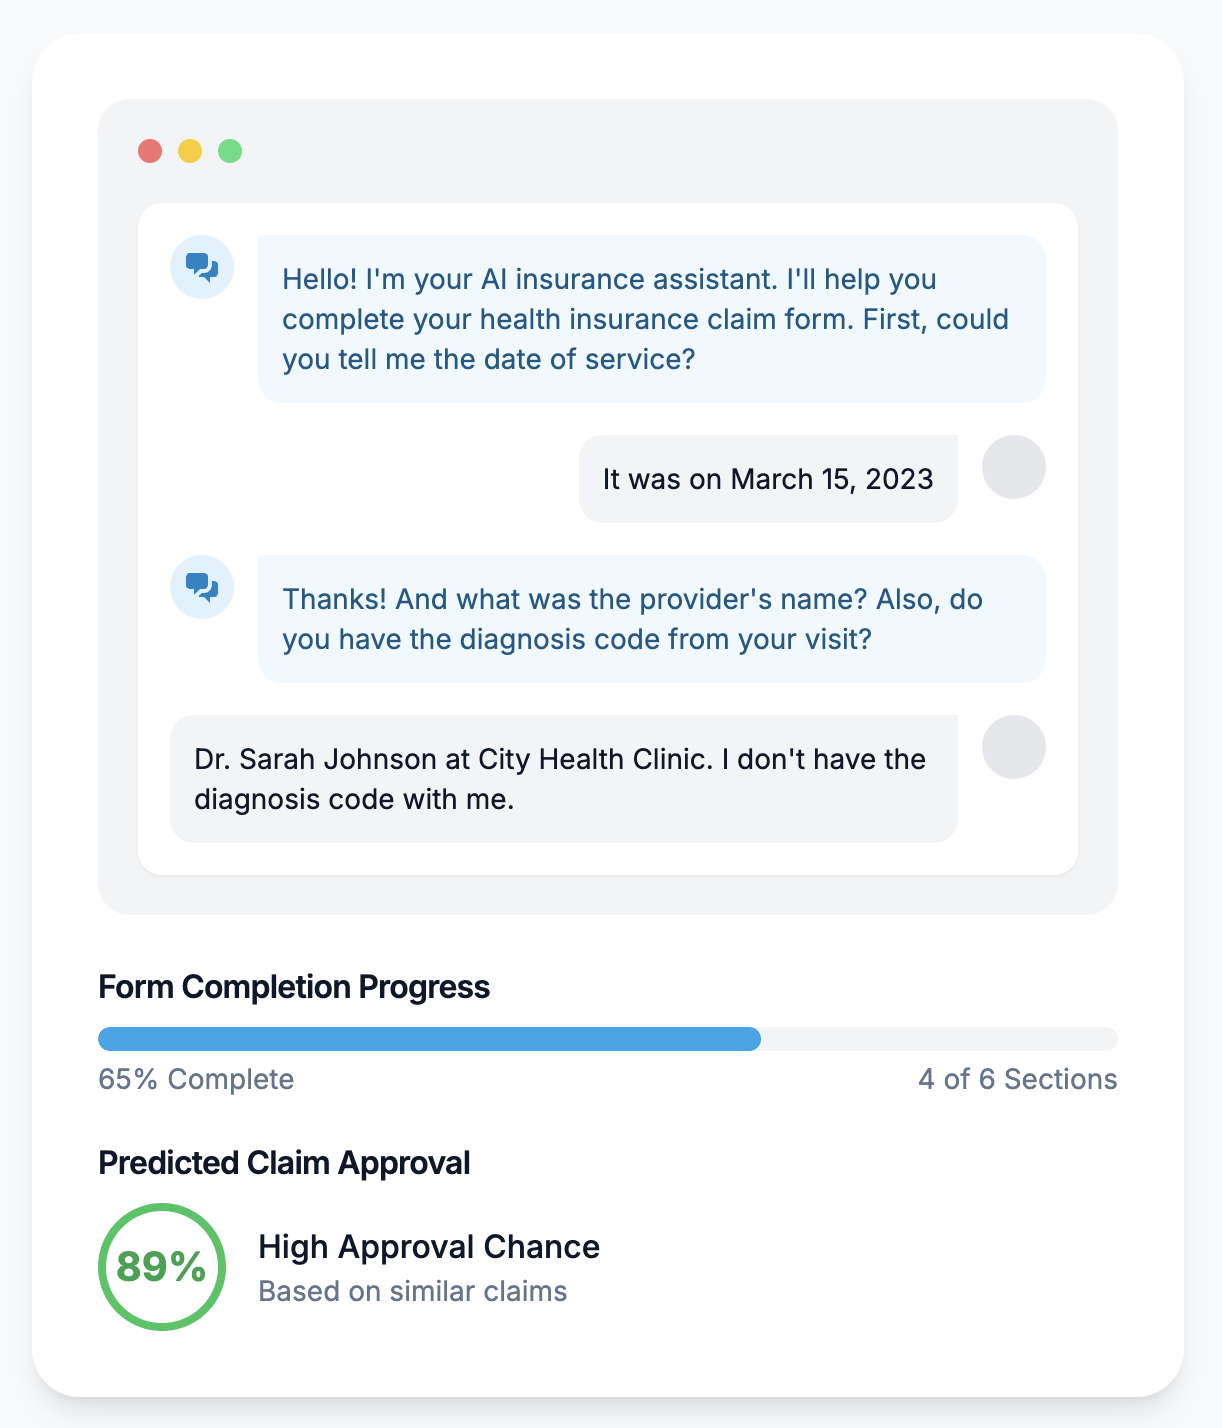Click the "65% Complete" label
Image resolution: width=1222 pixels, height=1428 pixels.
[x=196, y=1080]
